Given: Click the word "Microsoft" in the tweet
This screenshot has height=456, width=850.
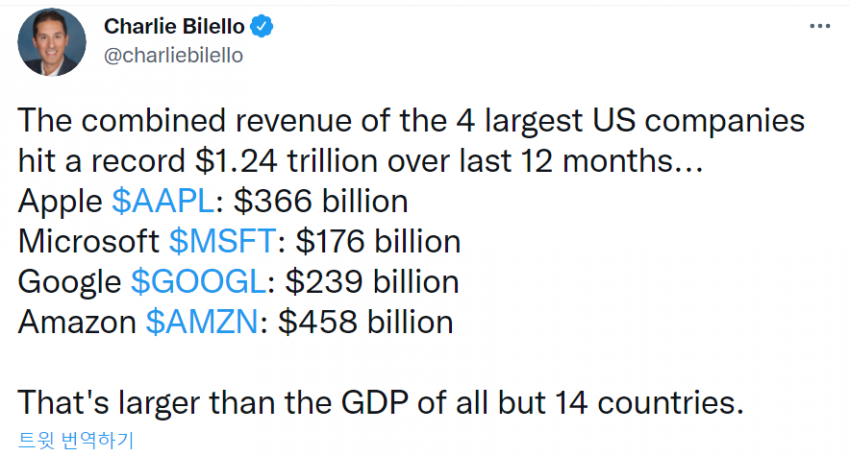Looking at the screenshot, I should pyautogui.click(x=87, y=241).
